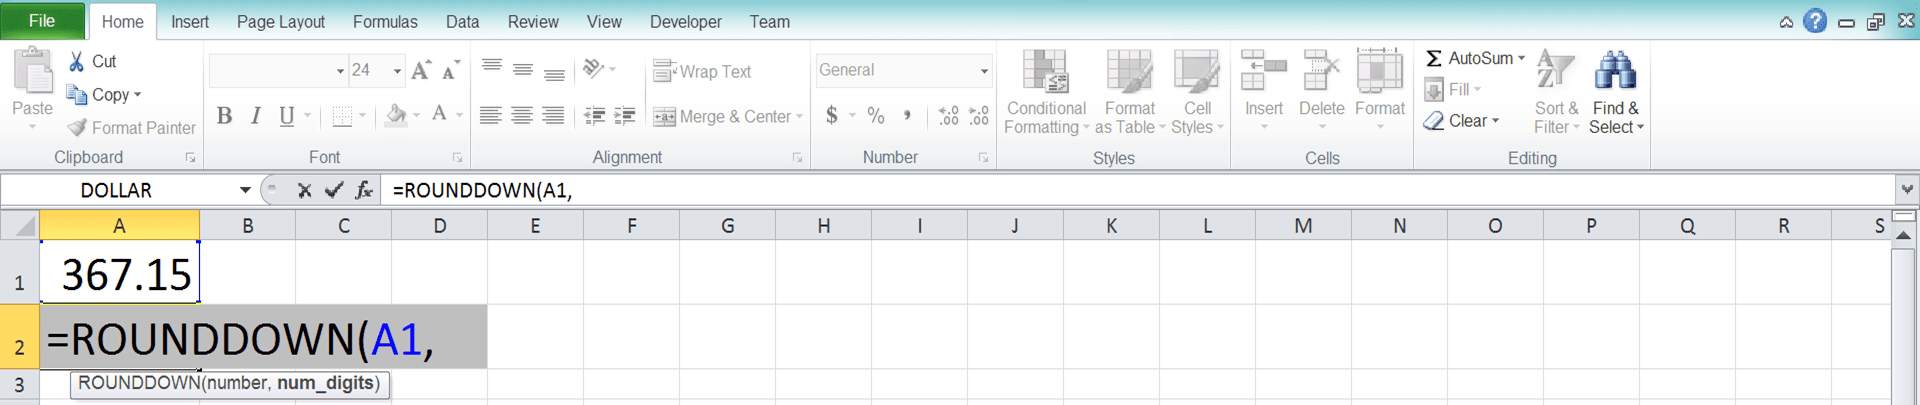Click the Orientation text-angle icon
Image resolution: width=1920 pixels, height=405 pixels.
[594, 68]
